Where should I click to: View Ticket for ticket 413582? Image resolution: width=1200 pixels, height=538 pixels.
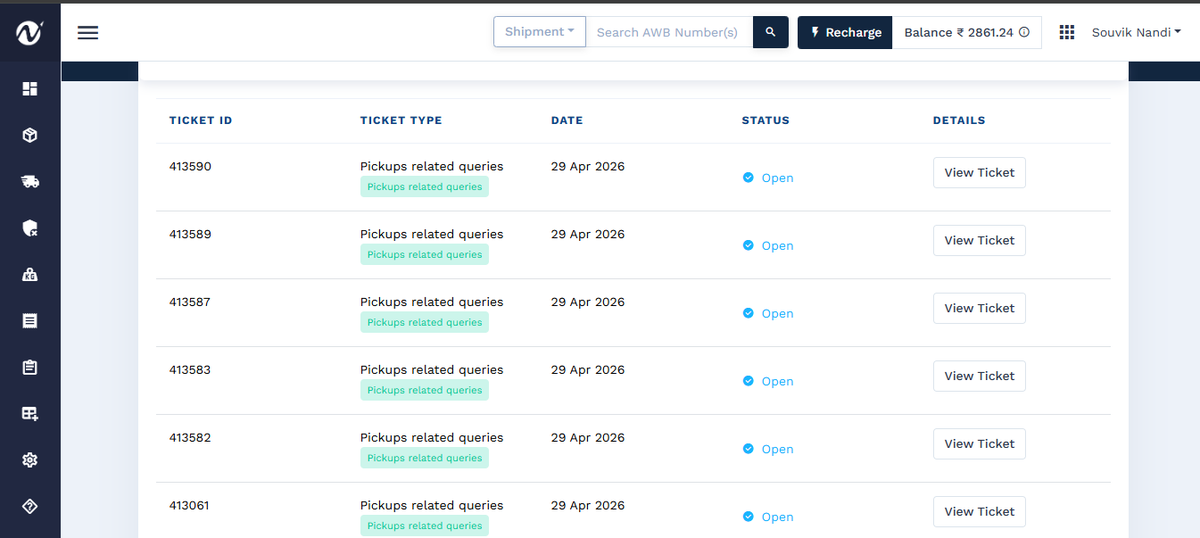pos(979,444)
